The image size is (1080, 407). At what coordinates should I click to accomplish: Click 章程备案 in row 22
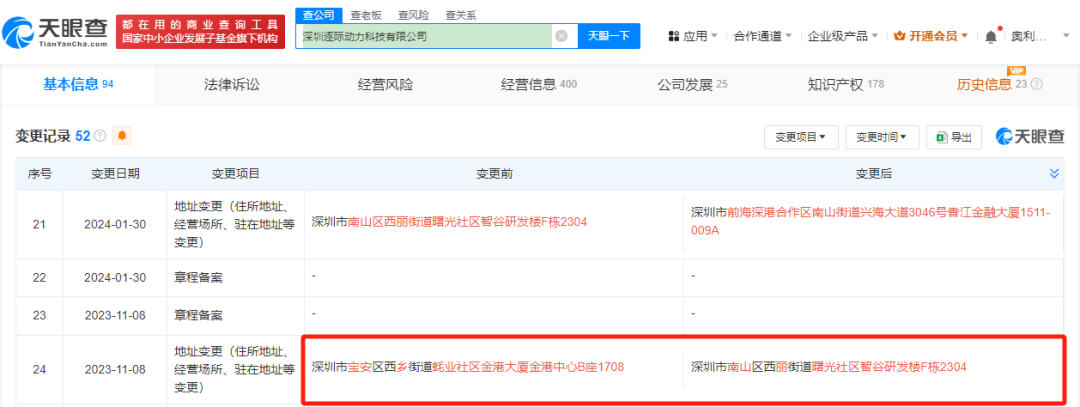pos(198,278)
